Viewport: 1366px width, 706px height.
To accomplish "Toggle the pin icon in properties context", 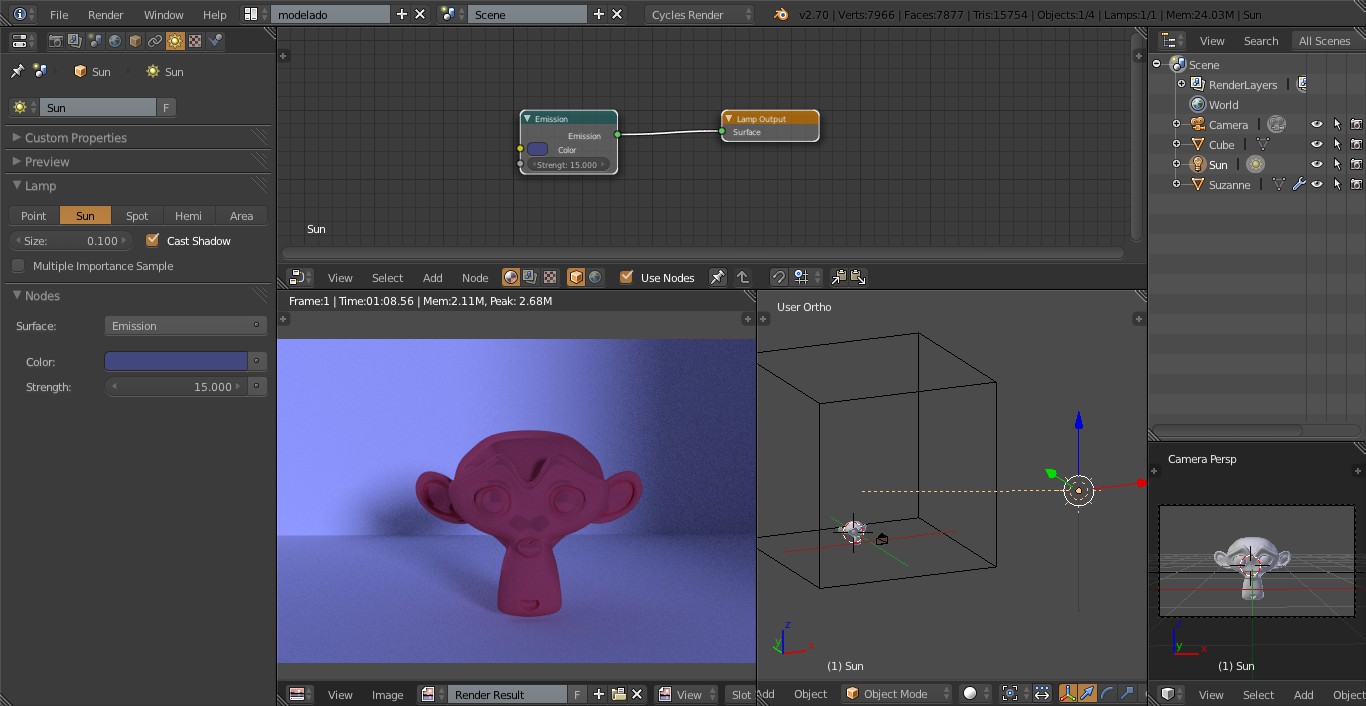I will tap(17, 71).
